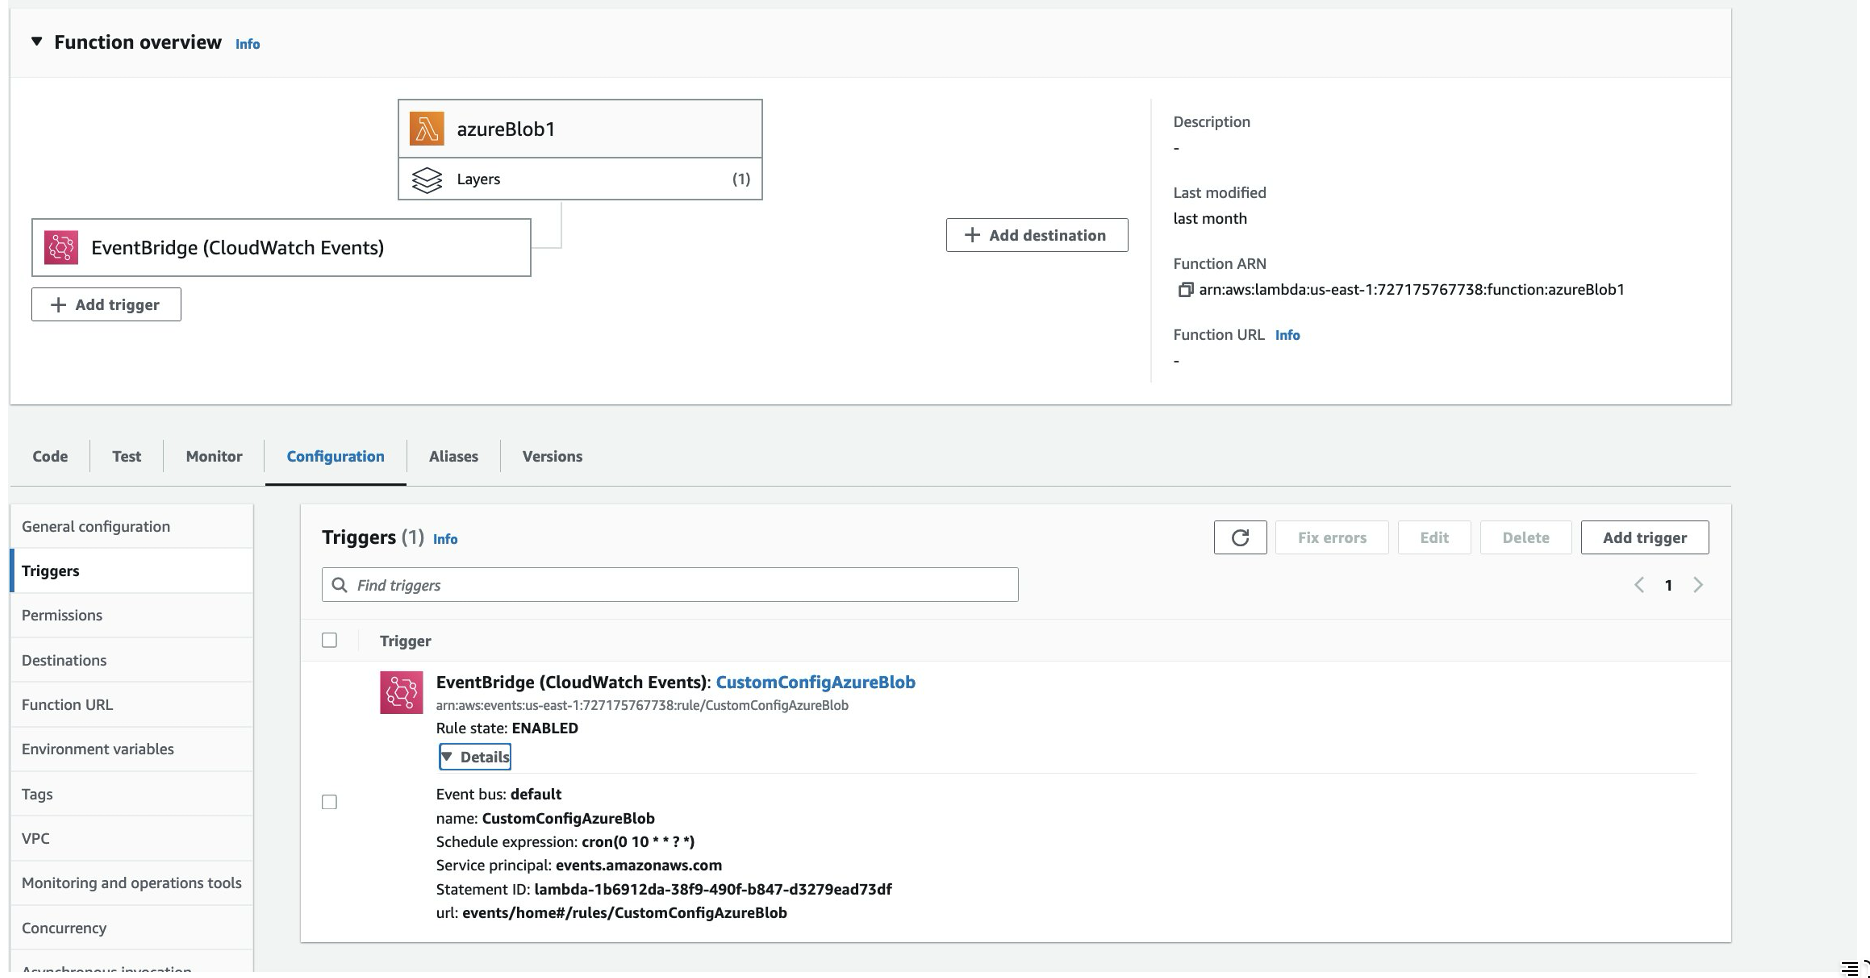Screen dimensions: 1870x978
Task: Collapse the Function overview section
Action: tap(36, 42)
